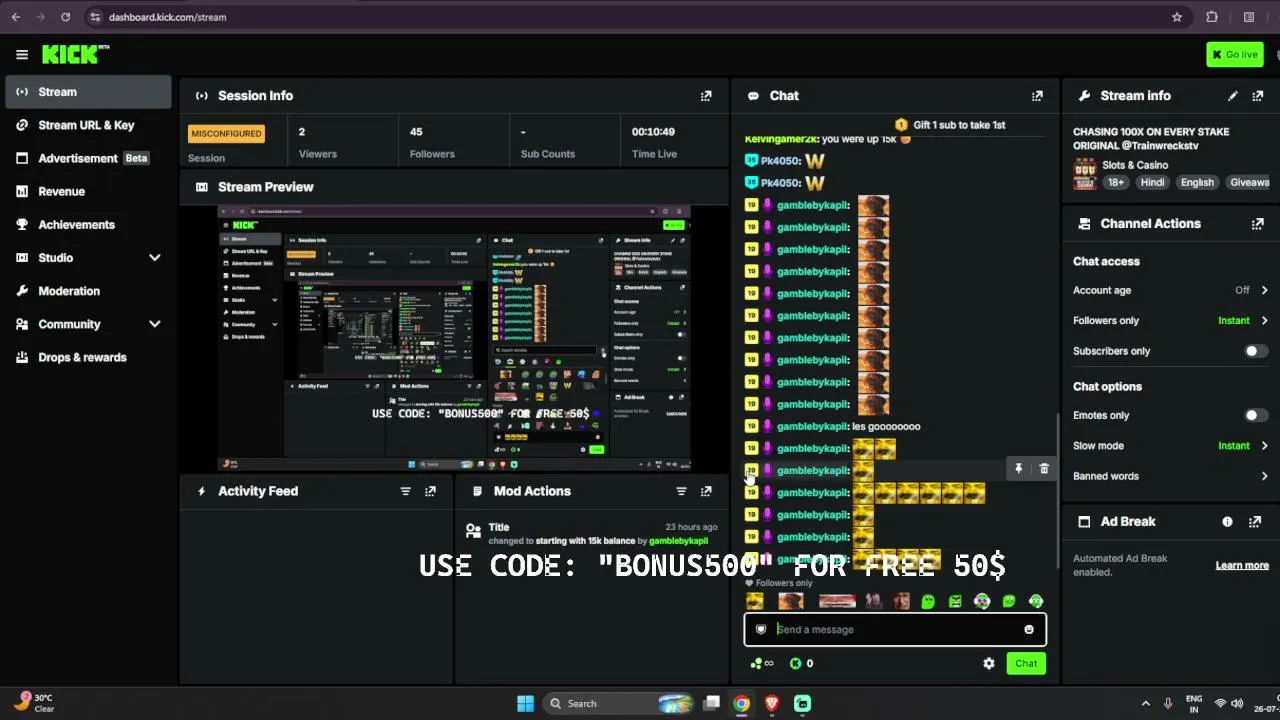Click into Send a message field
The height and width of the screenshot is (720, 1280).
point(895,629)
